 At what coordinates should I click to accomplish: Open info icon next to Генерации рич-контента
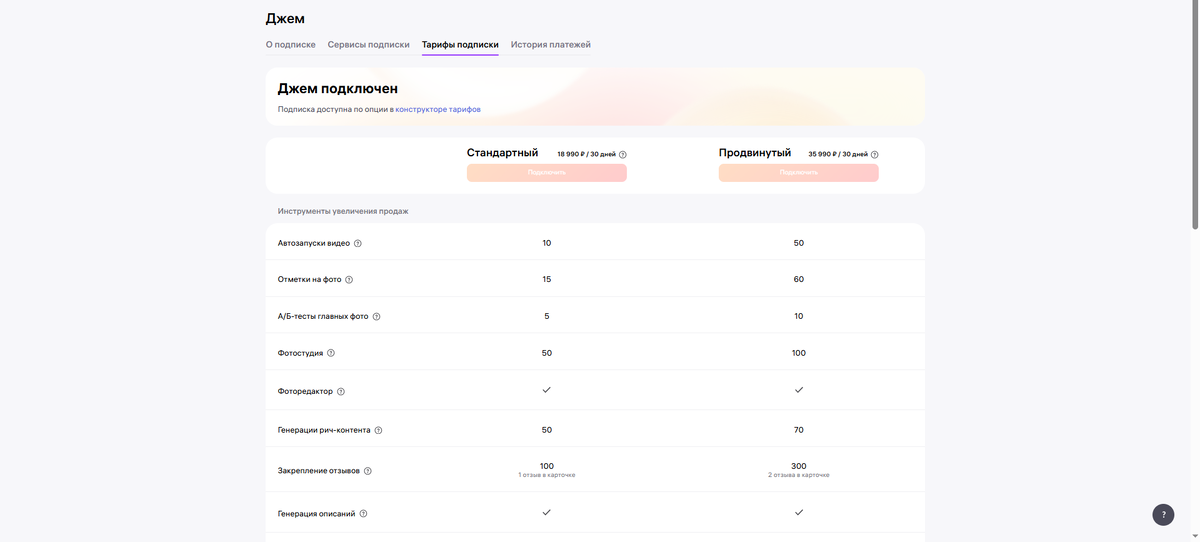(378, 431)
